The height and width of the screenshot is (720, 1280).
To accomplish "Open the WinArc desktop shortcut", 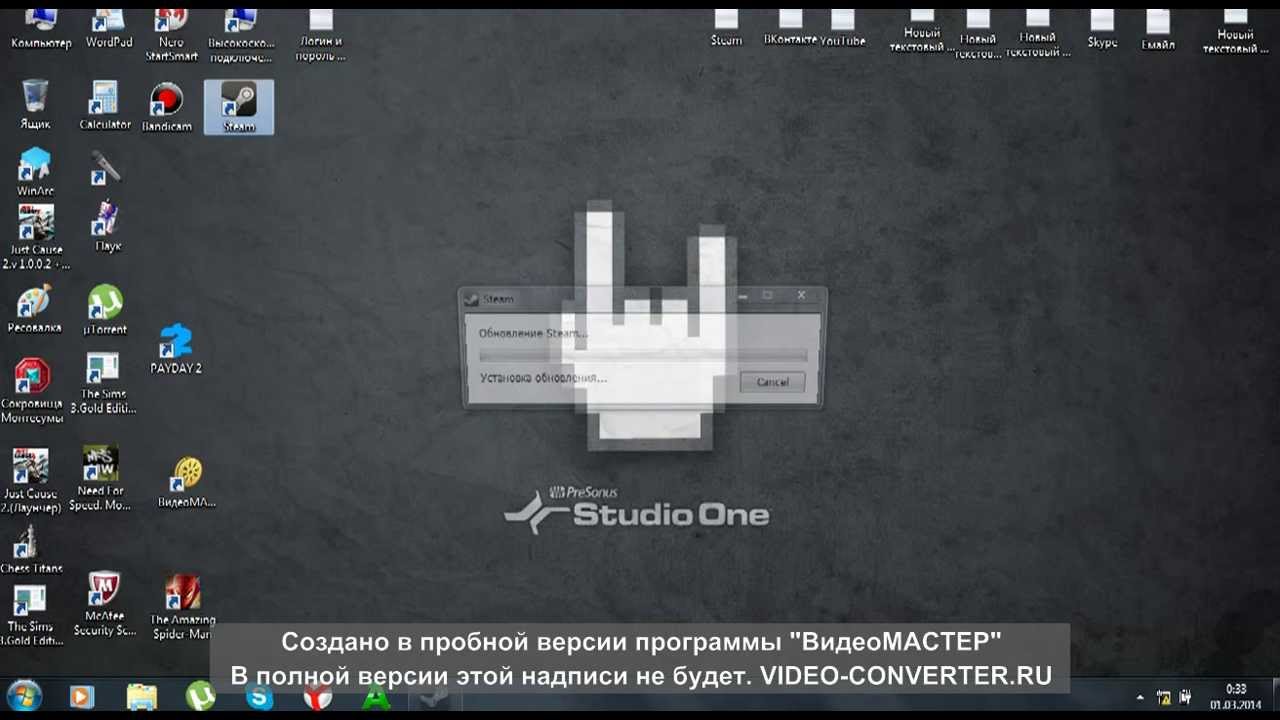I will (x=35, y=172).
